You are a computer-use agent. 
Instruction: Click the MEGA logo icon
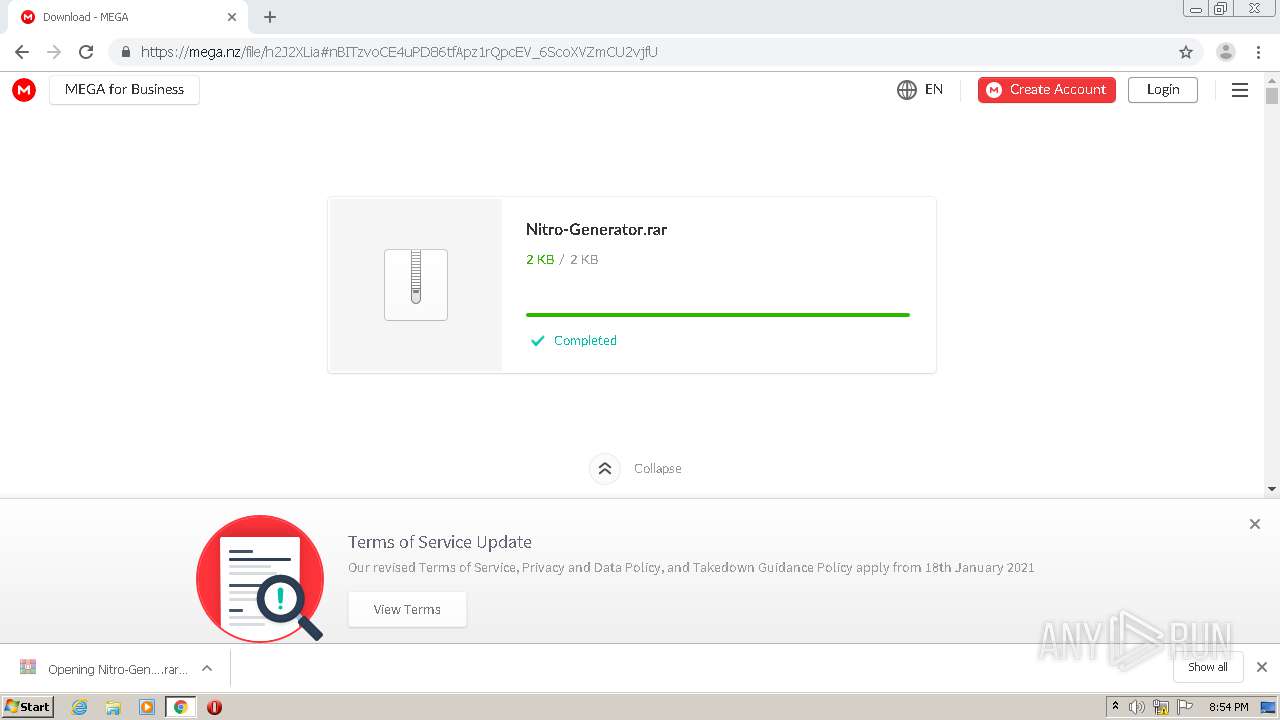[24, 90]
